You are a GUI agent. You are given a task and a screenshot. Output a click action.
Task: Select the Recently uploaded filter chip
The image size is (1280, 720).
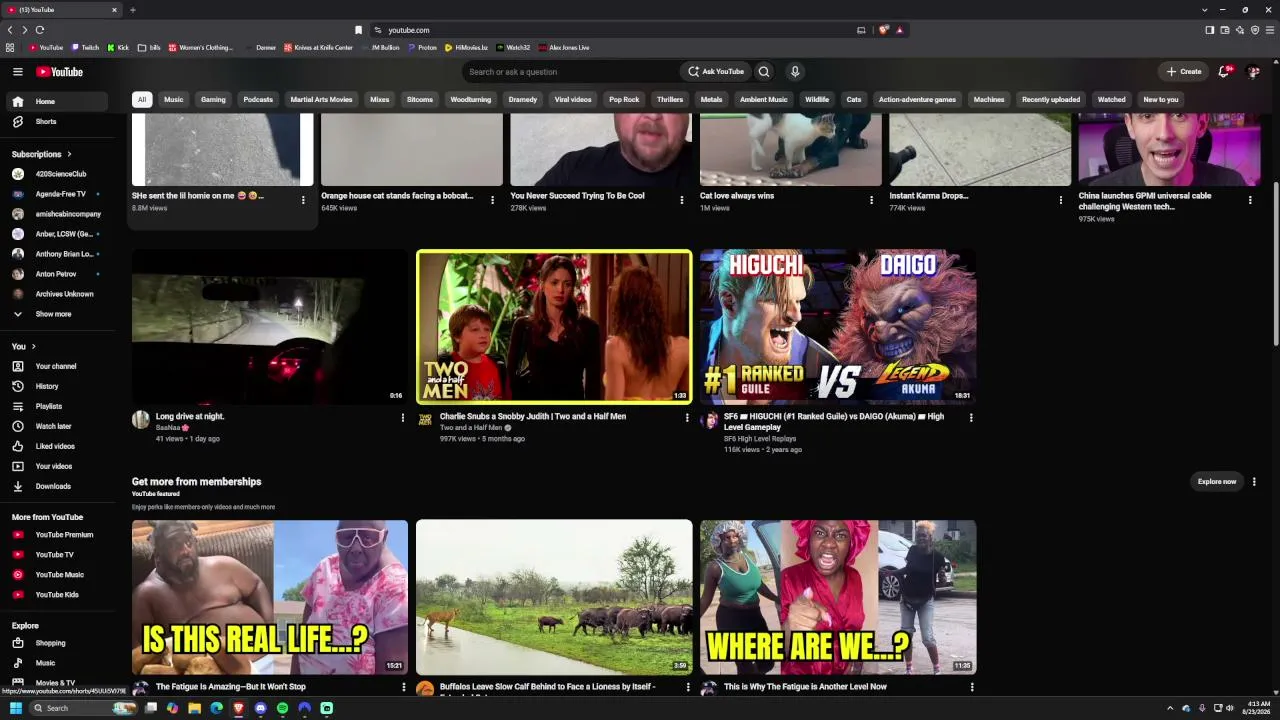tap(1051, 100)
